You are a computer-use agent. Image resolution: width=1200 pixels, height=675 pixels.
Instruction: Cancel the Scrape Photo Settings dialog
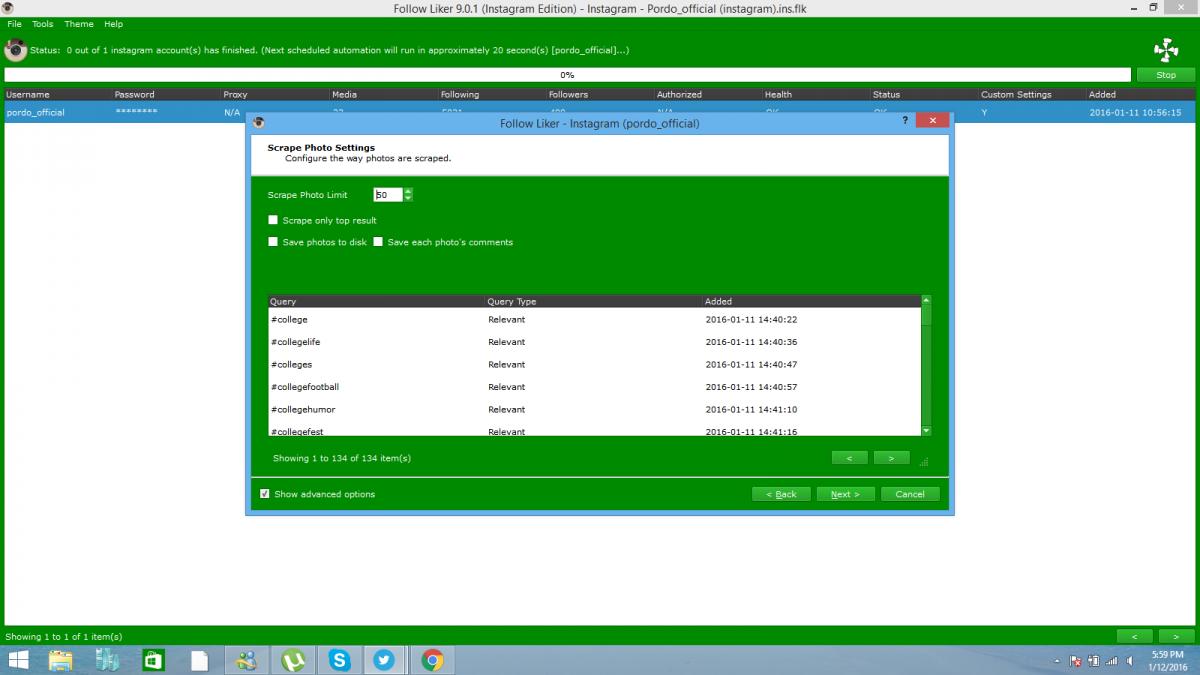pyautogui.click(x=910, y=494)
